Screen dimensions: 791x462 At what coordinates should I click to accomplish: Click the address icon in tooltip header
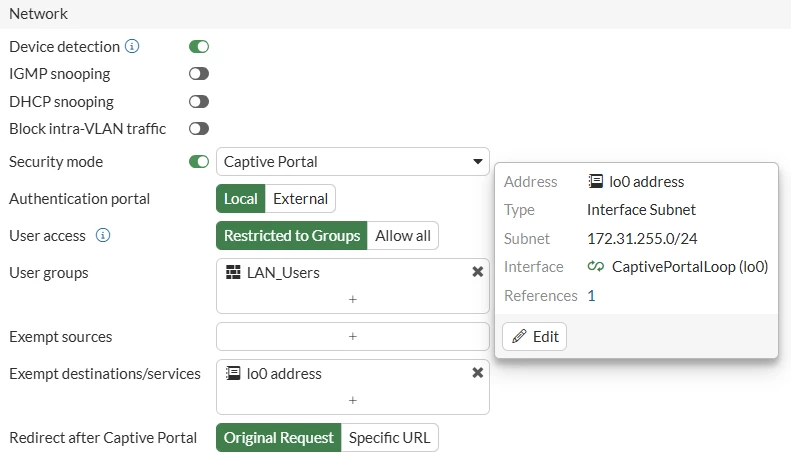click(596, 181)
